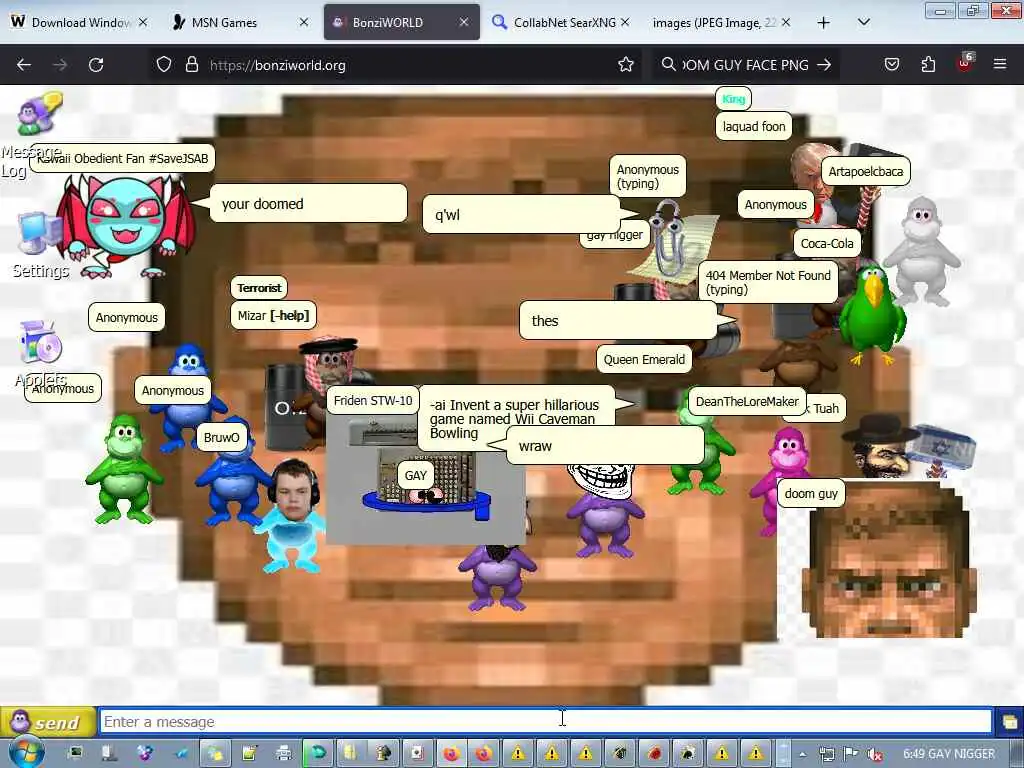1024x768 pixels.
Task: Click the red bat-winged character
Action: (124, 225)
